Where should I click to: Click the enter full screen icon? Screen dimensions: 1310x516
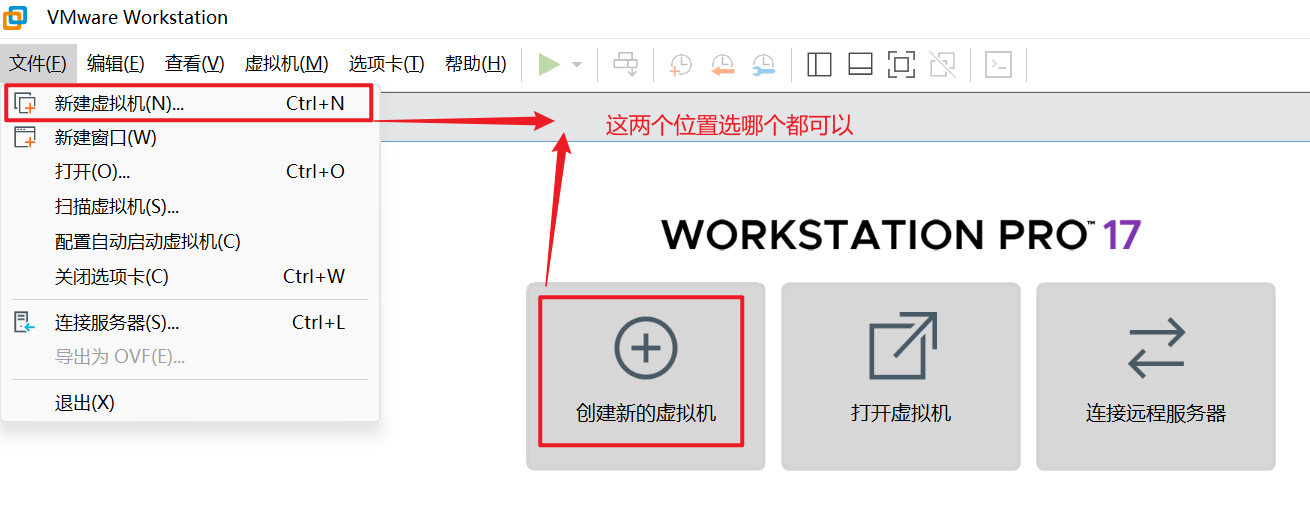pos(901,64)
